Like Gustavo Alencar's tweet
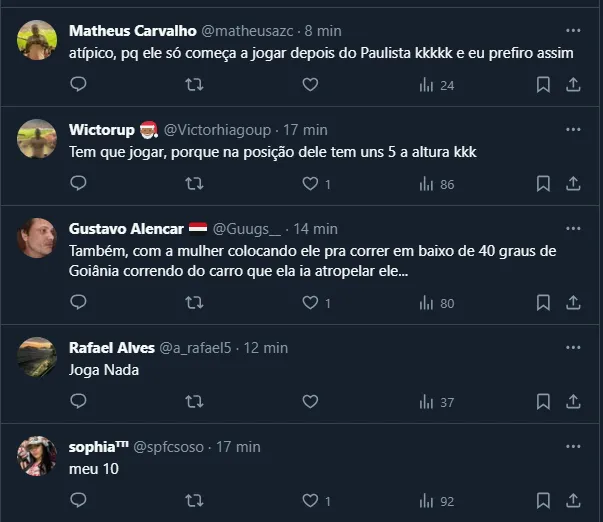Screen dimensions: 603x522 click(310, 303)
